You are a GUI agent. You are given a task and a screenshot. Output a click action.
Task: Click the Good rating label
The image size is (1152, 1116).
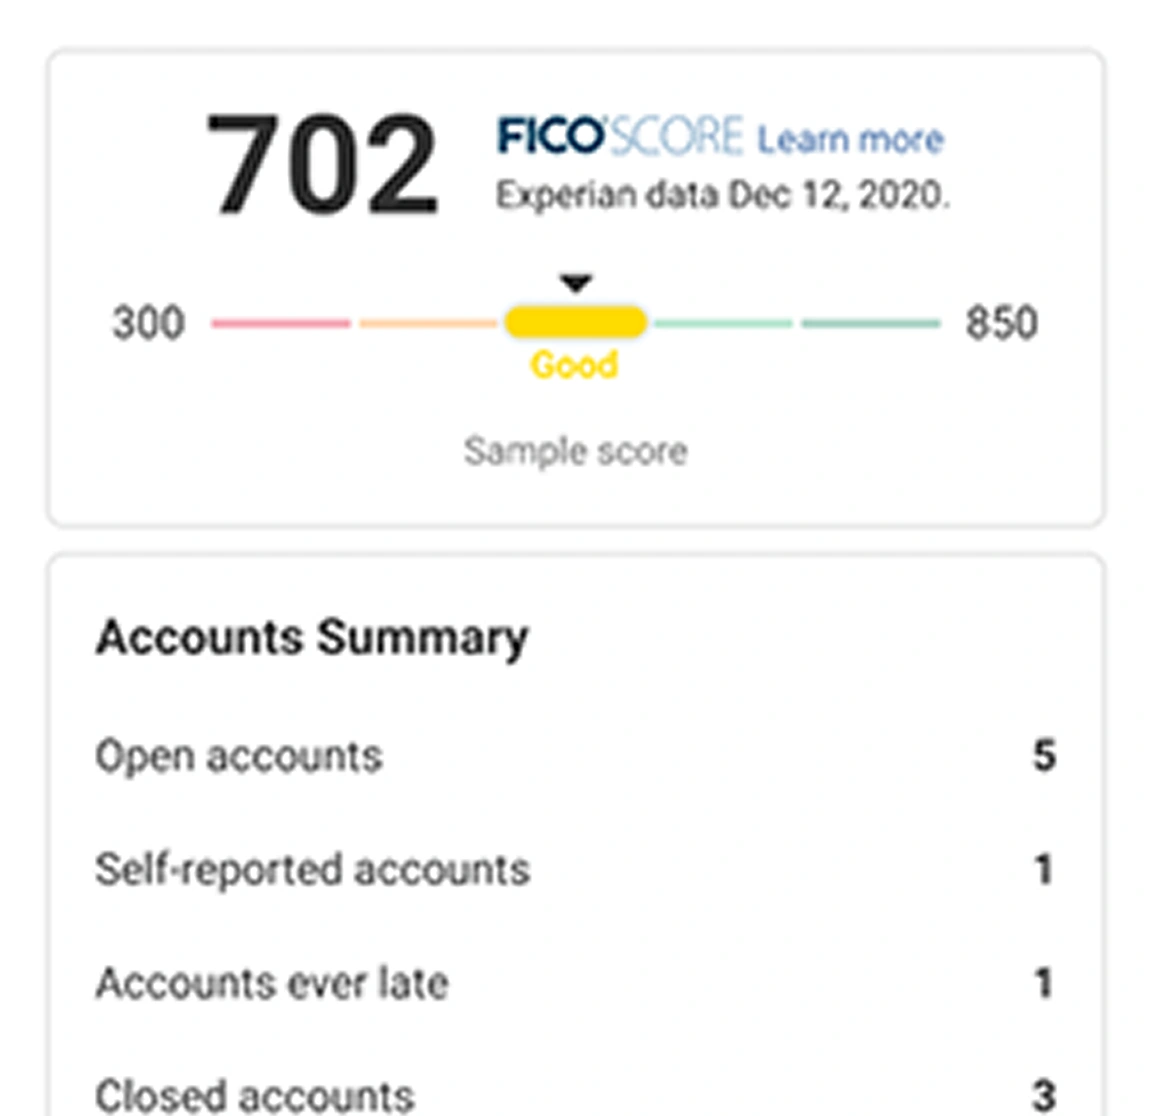click(x=574, y=365)
